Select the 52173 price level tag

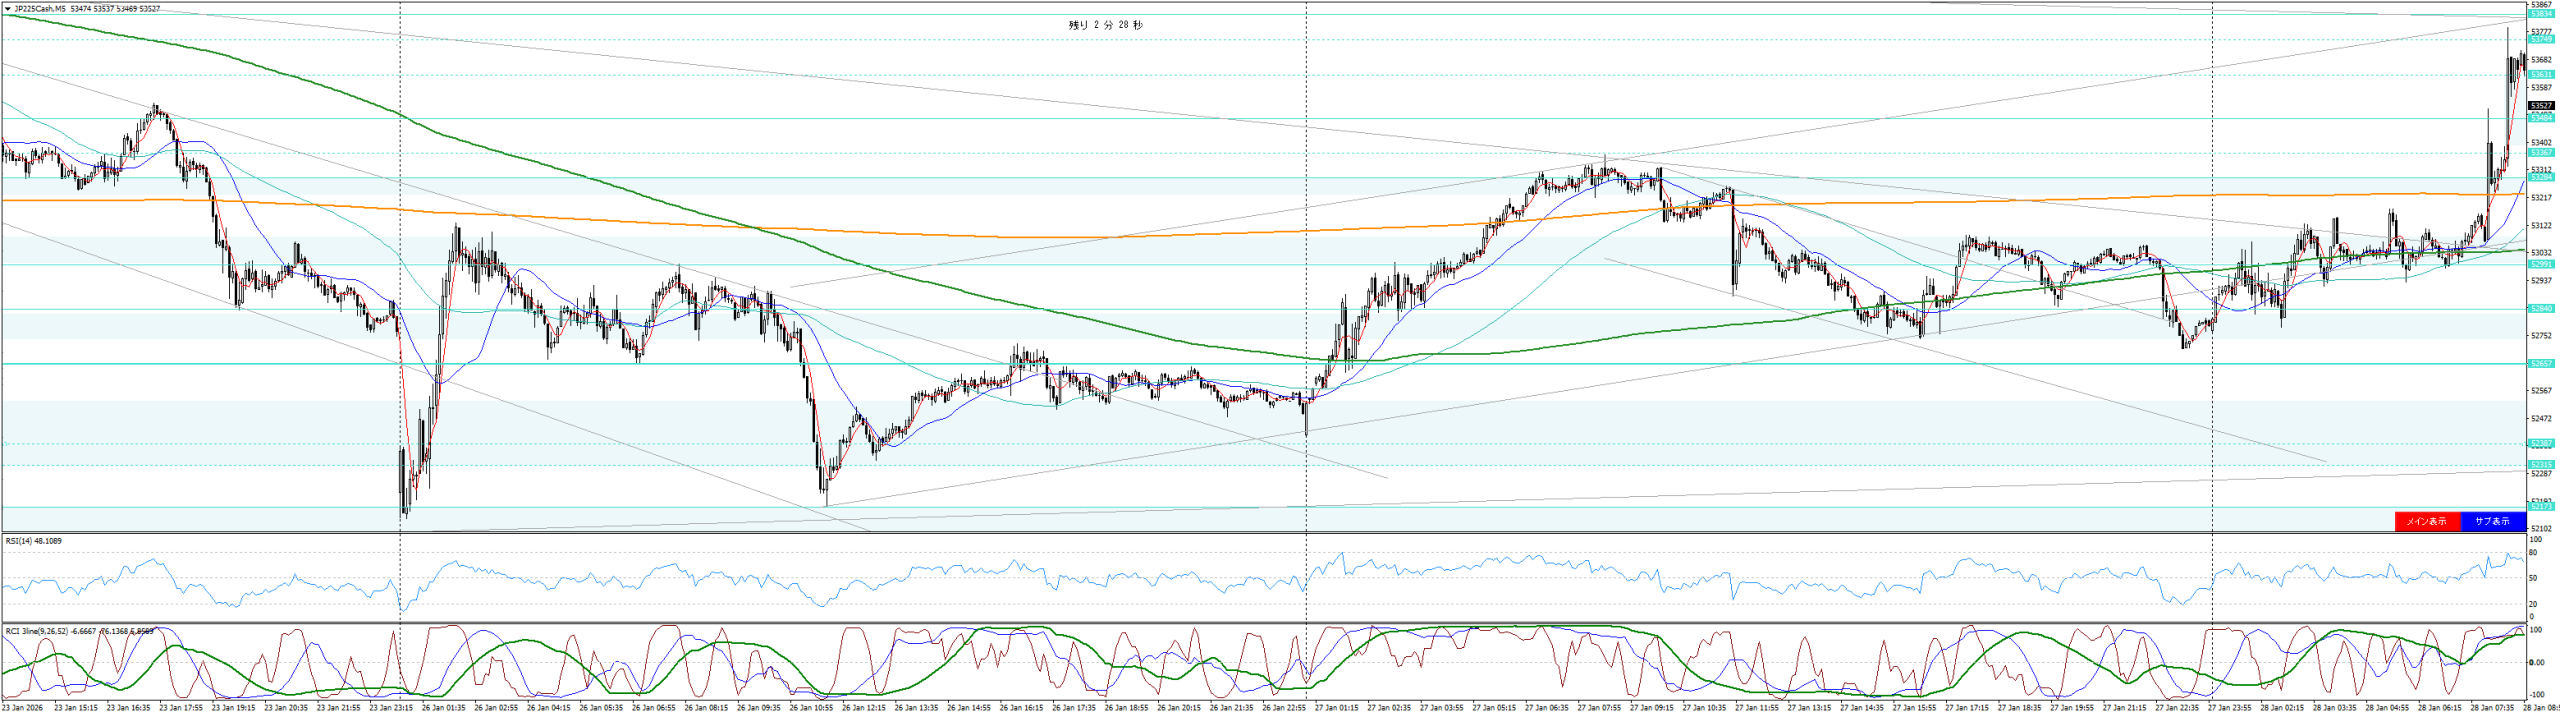[x=2540, y=507]
